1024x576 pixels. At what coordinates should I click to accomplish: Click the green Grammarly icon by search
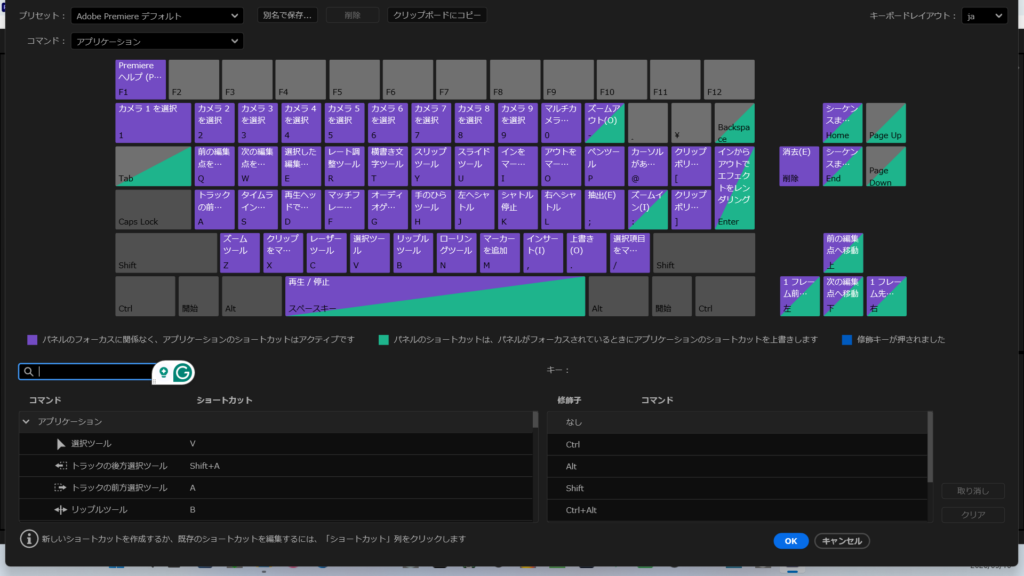(183, 372)
